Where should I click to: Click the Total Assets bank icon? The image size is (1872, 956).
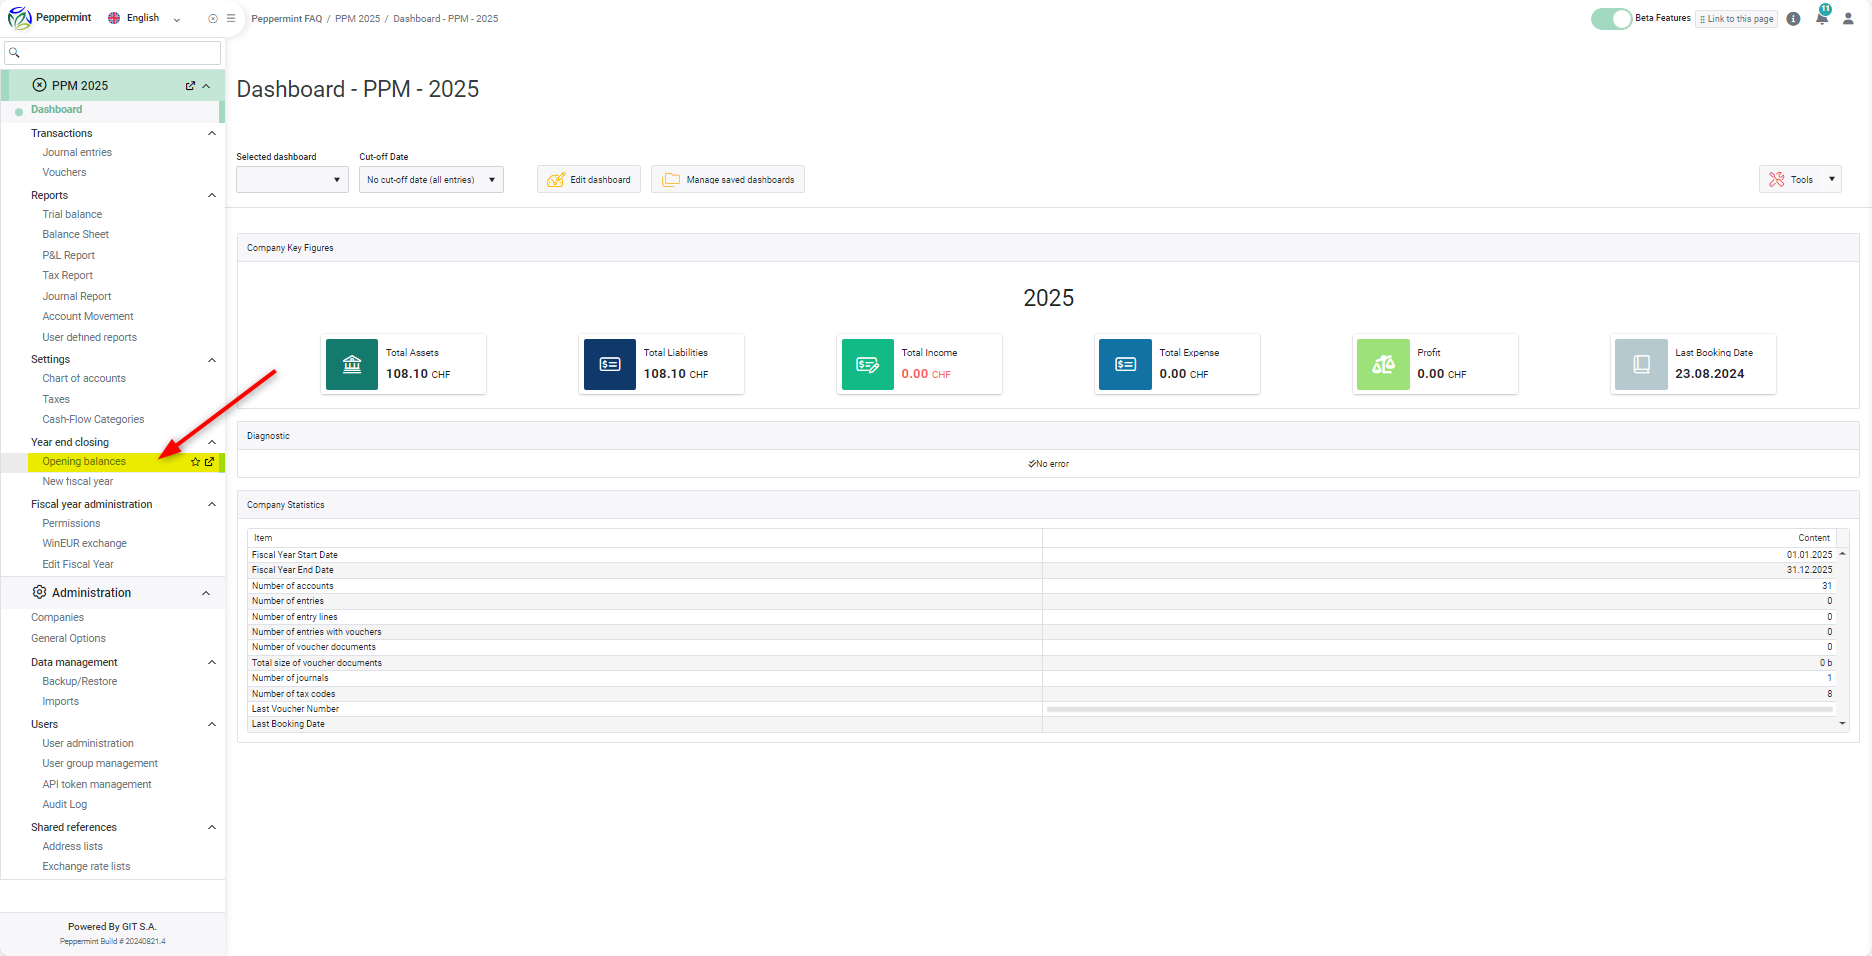[352, 364]
